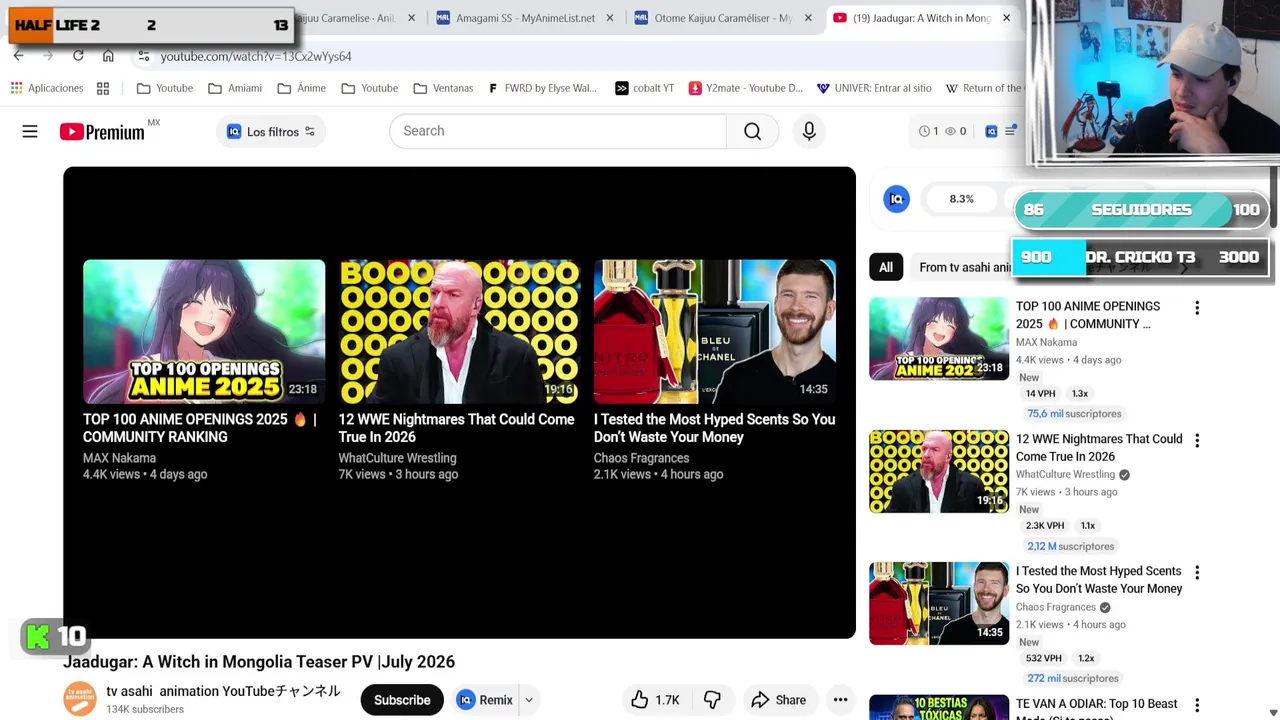Open Chaos Fragrances channel in sidebar
1280x720 pixels.
[1056, 607]
